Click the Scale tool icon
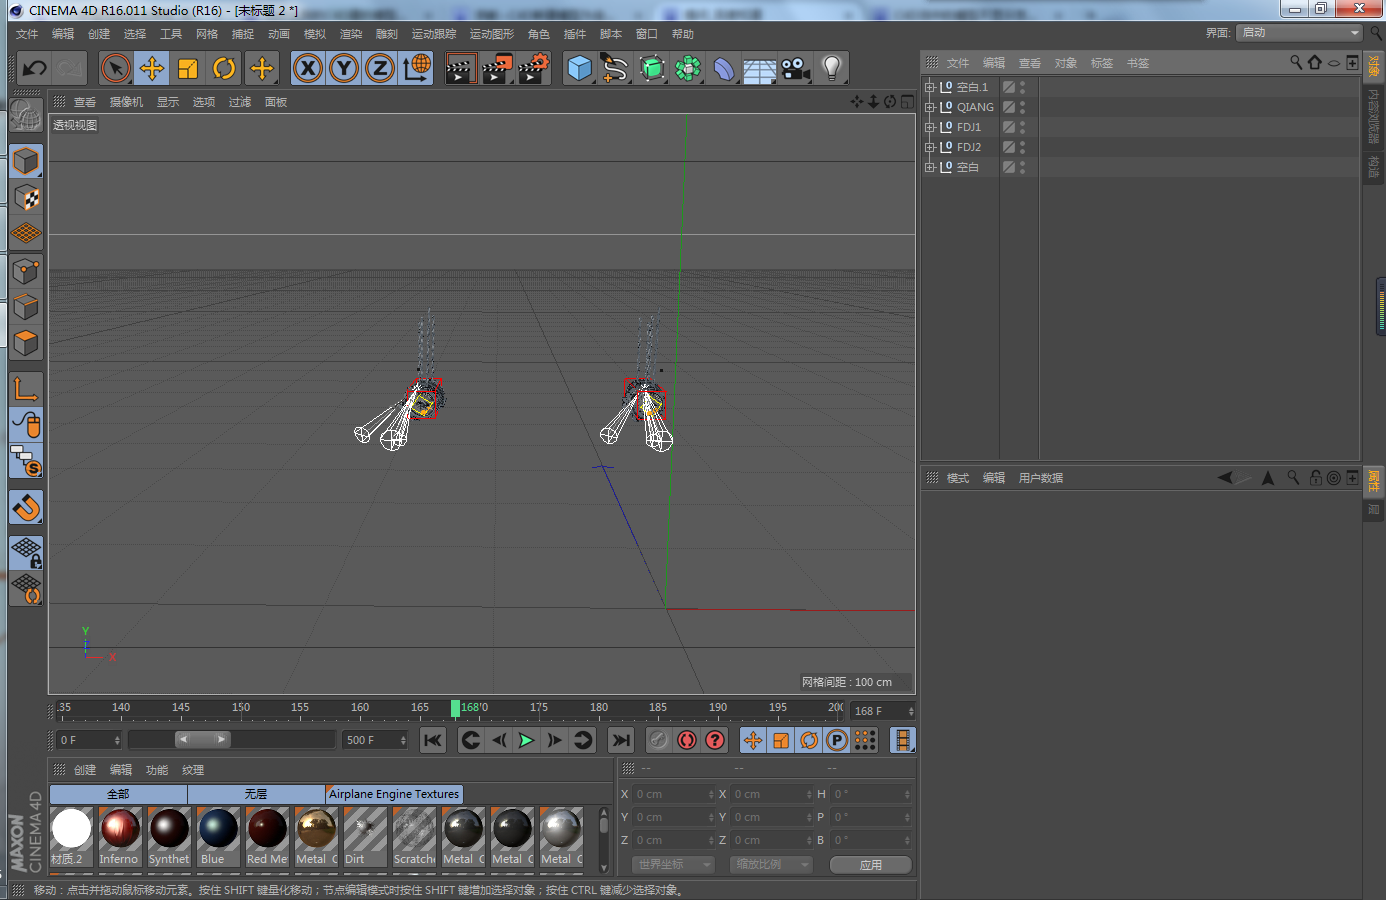Image resolution: width=1386 pixels, height=900 pixels. (188, 68)
